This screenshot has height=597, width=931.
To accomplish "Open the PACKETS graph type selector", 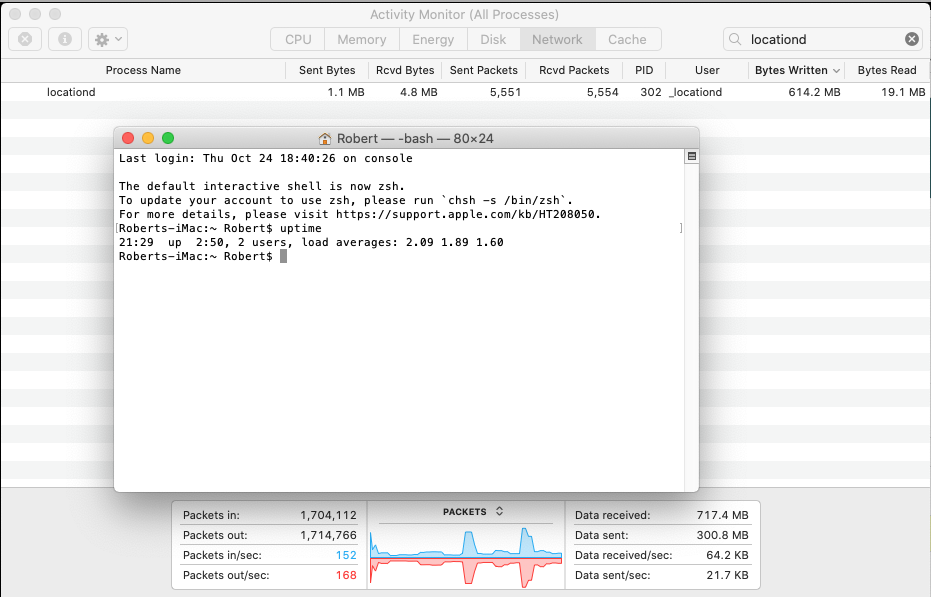I will click(473, 511).
